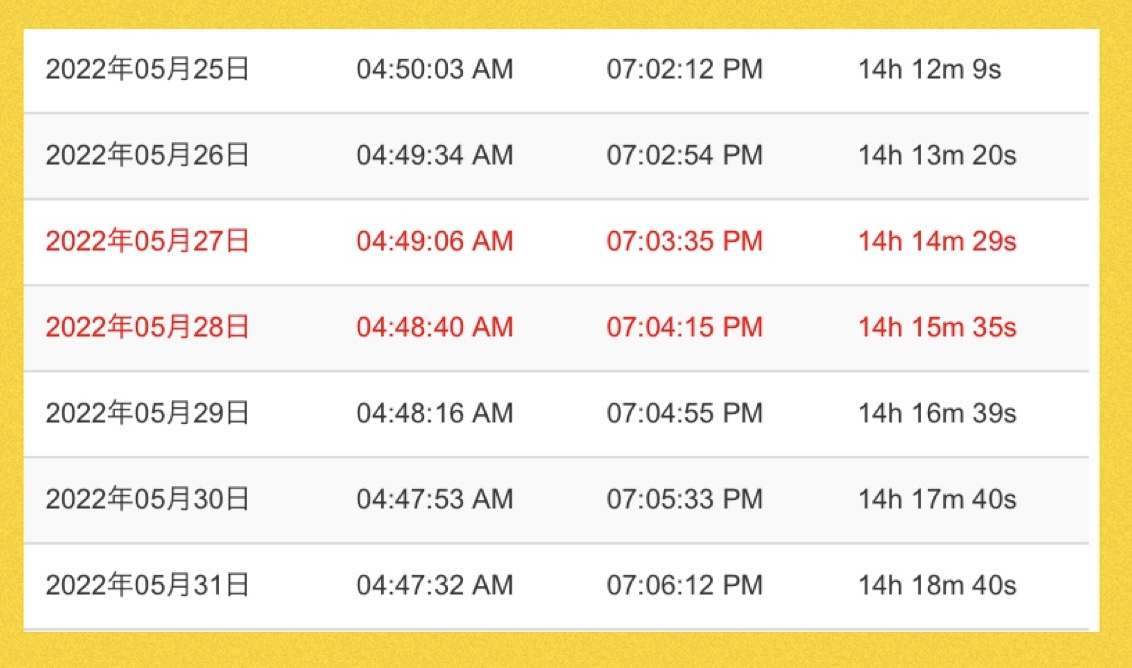Click day length 14h 17m 40s
Viewport: 1132px width, 668px height.
[x=937, y=499]
